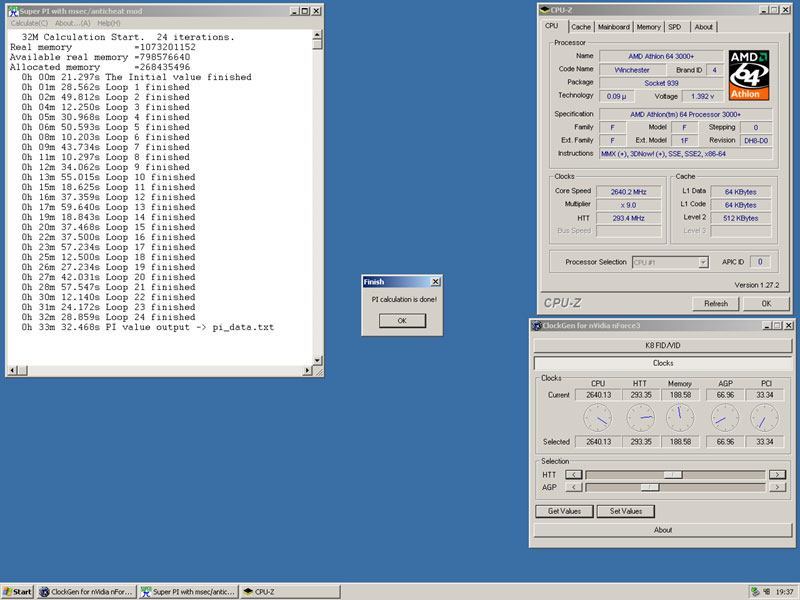Open the Clocks section in ClockGen
The width and height of the screenshot is (800, 600).
point(663,363)
